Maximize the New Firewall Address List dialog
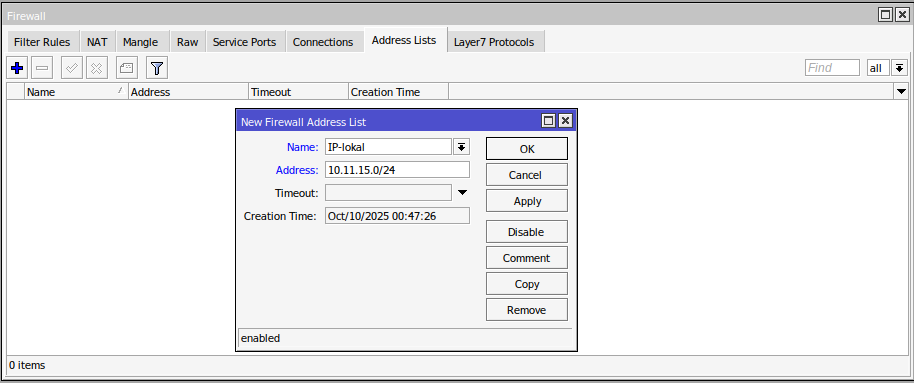Screen dimensions: 914x383 [548, 121]
